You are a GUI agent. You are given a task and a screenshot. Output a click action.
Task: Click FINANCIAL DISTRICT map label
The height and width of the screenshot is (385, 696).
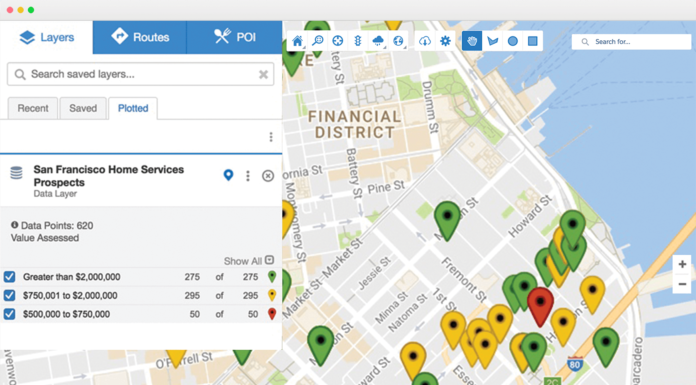point(354,124)
